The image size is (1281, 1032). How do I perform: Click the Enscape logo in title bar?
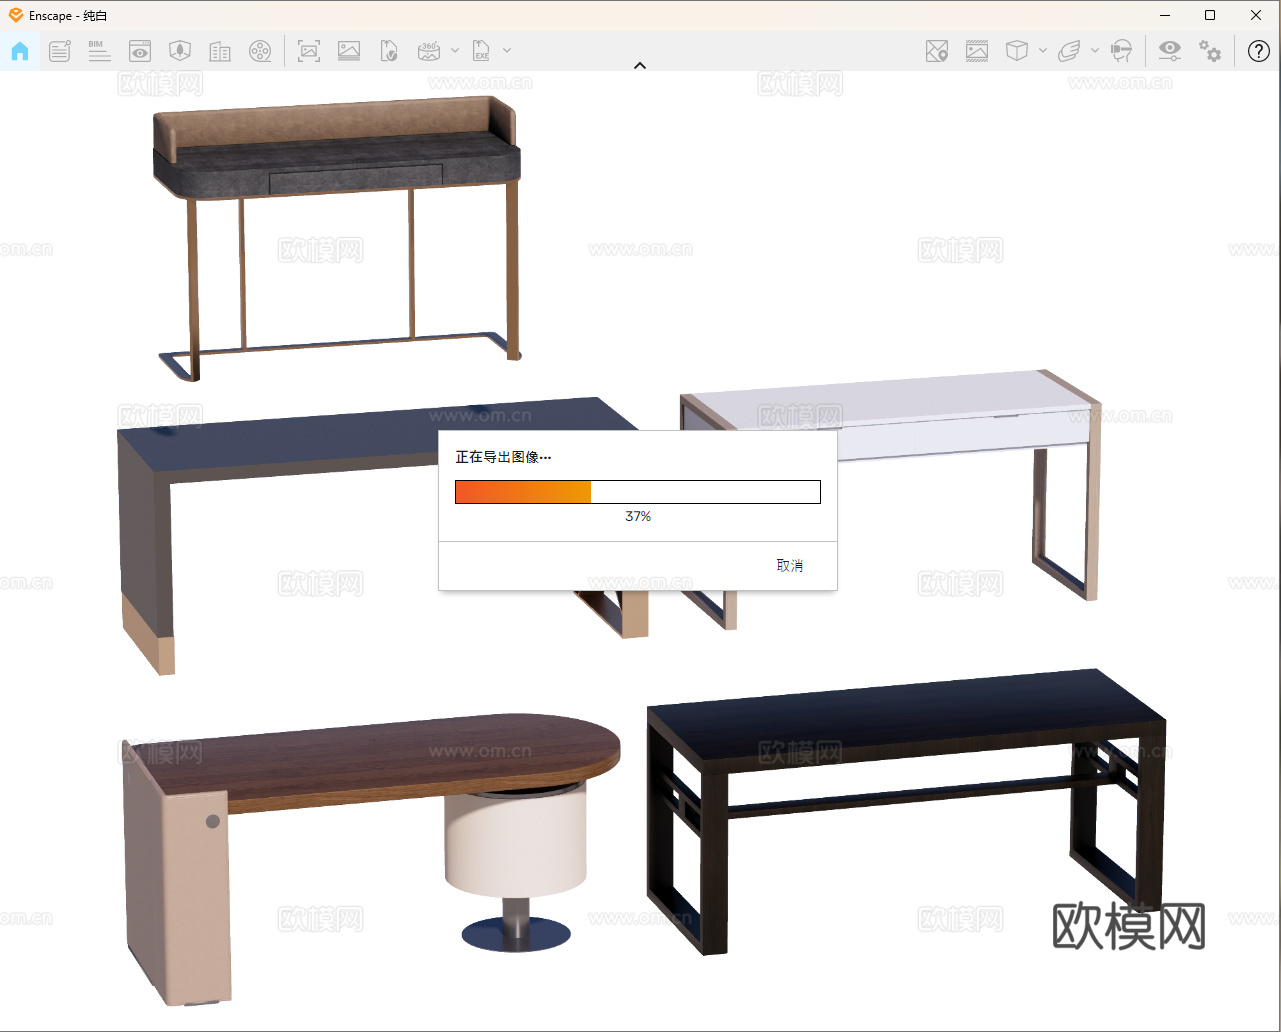[x=15, y=15]
